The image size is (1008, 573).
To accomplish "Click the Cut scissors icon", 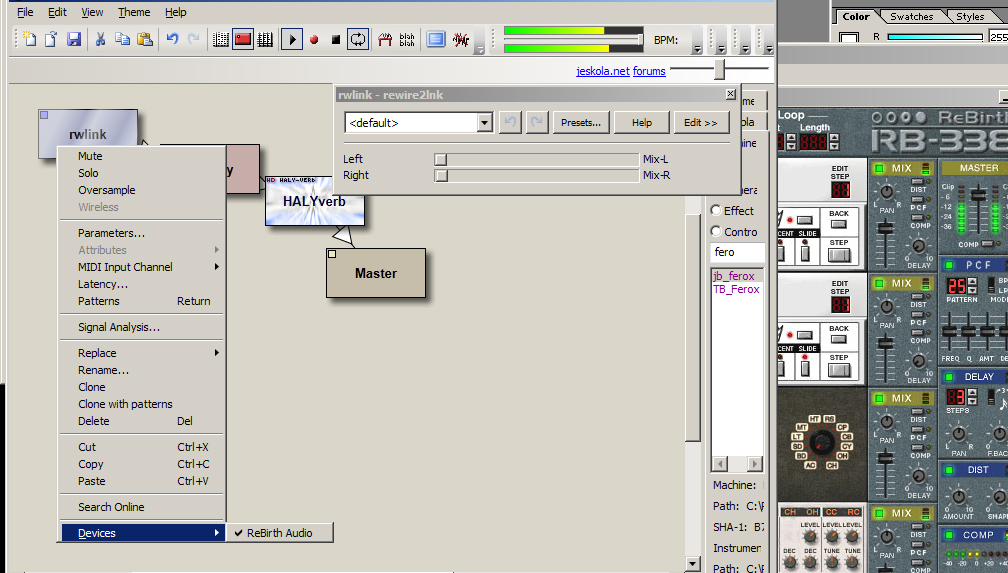I will (x=100, y=40).
